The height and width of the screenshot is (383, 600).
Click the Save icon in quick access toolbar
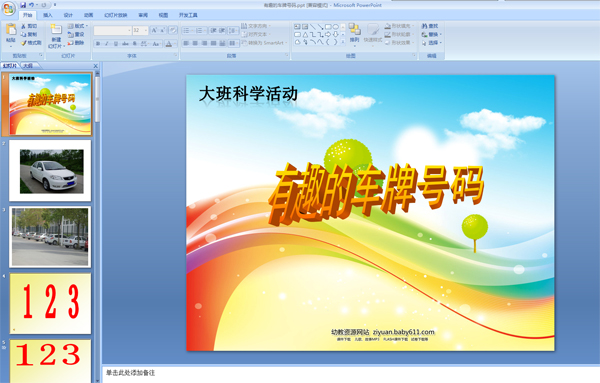[x=23, y=5]
